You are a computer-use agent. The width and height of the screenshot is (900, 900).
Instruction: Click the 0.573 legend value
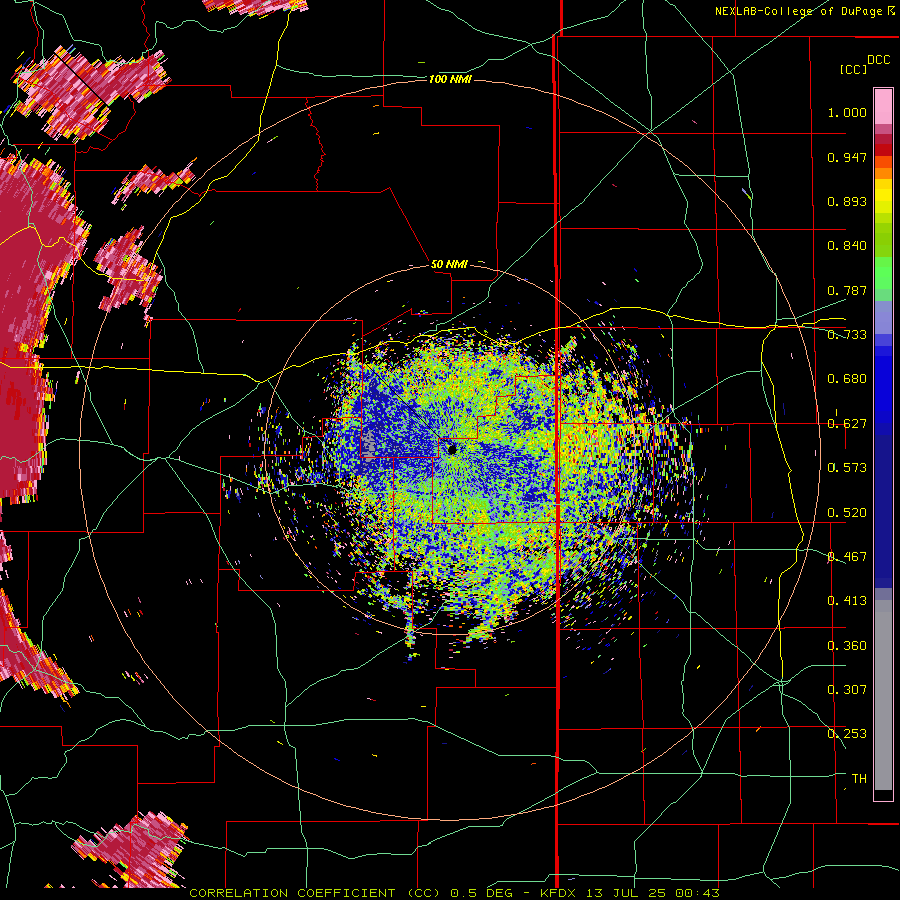[x=847, y=468]
